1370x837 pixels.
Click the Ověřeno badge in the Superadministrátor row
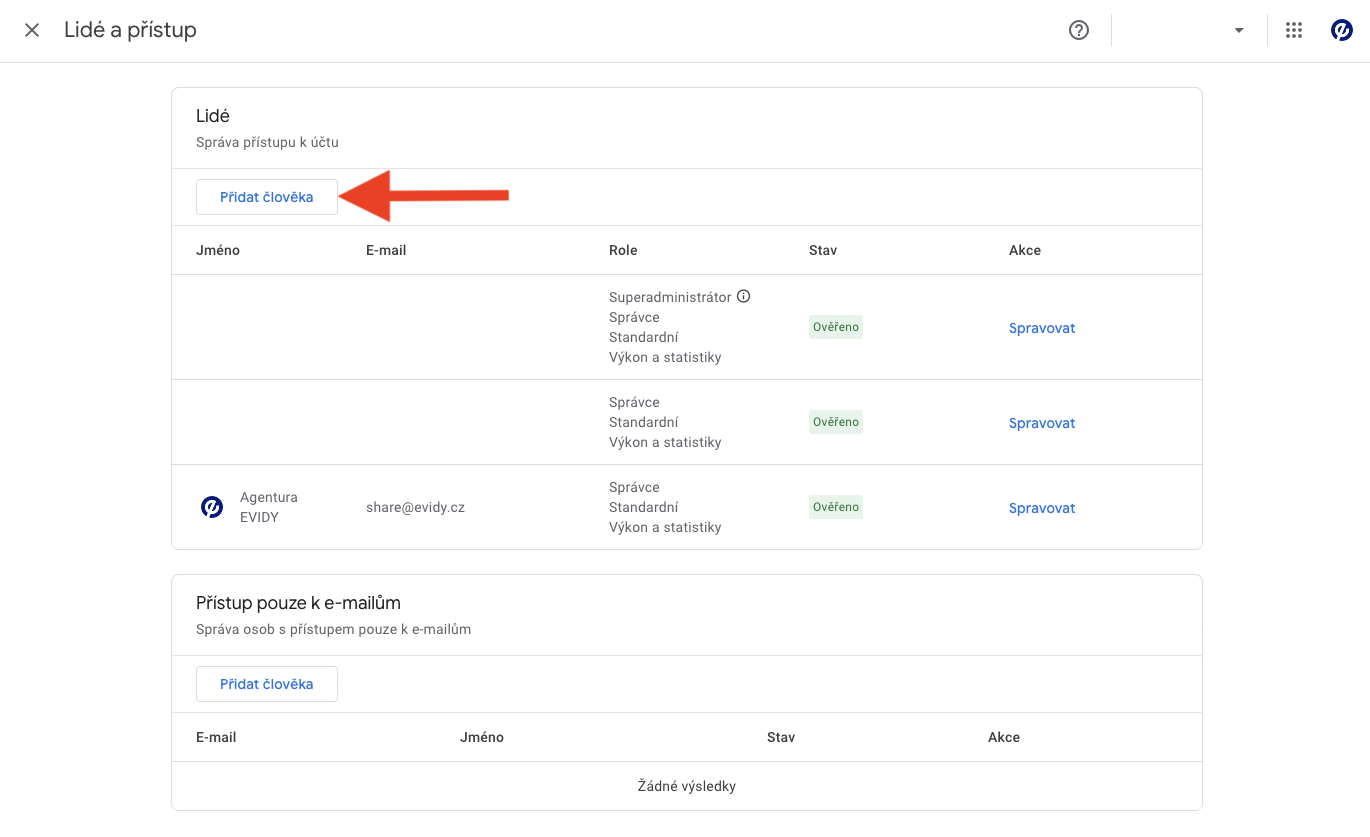[835, 327]
